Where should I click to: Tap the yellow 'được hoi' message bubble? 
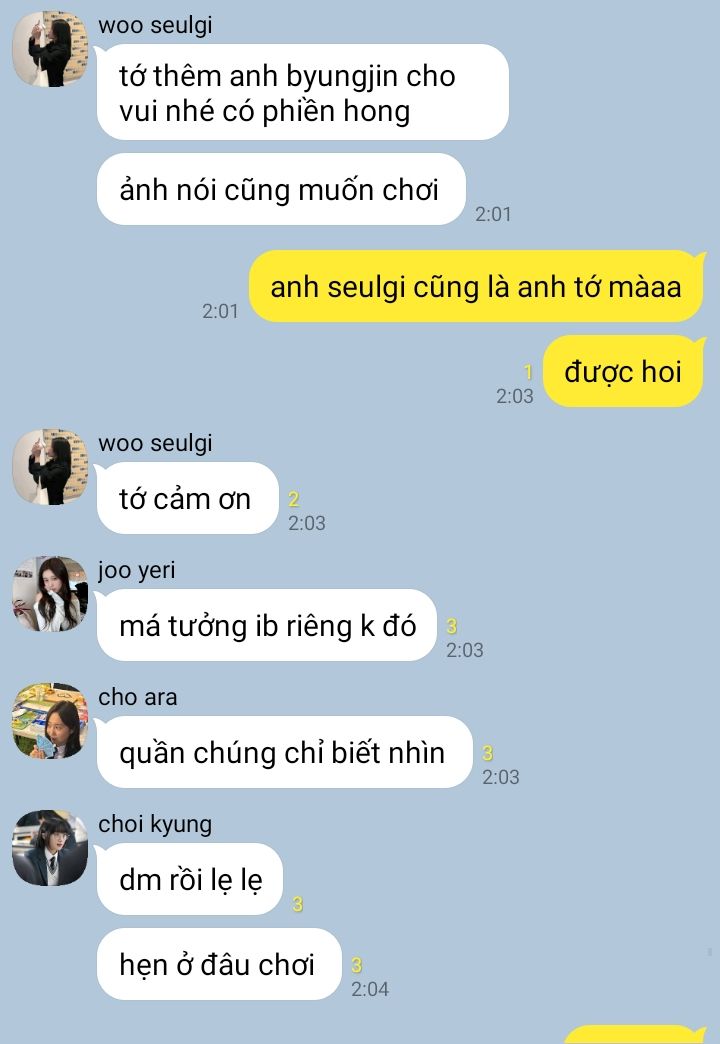(624, 372)
